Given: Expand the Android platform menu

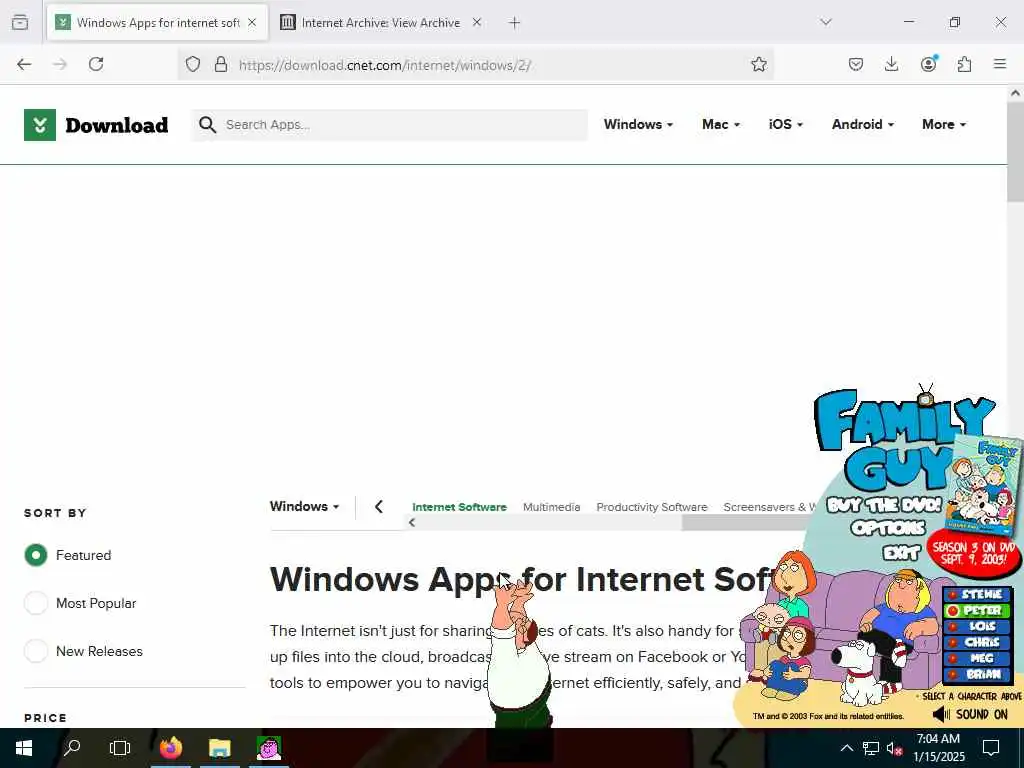Looking at the screenshot, I should coord(863,124).
